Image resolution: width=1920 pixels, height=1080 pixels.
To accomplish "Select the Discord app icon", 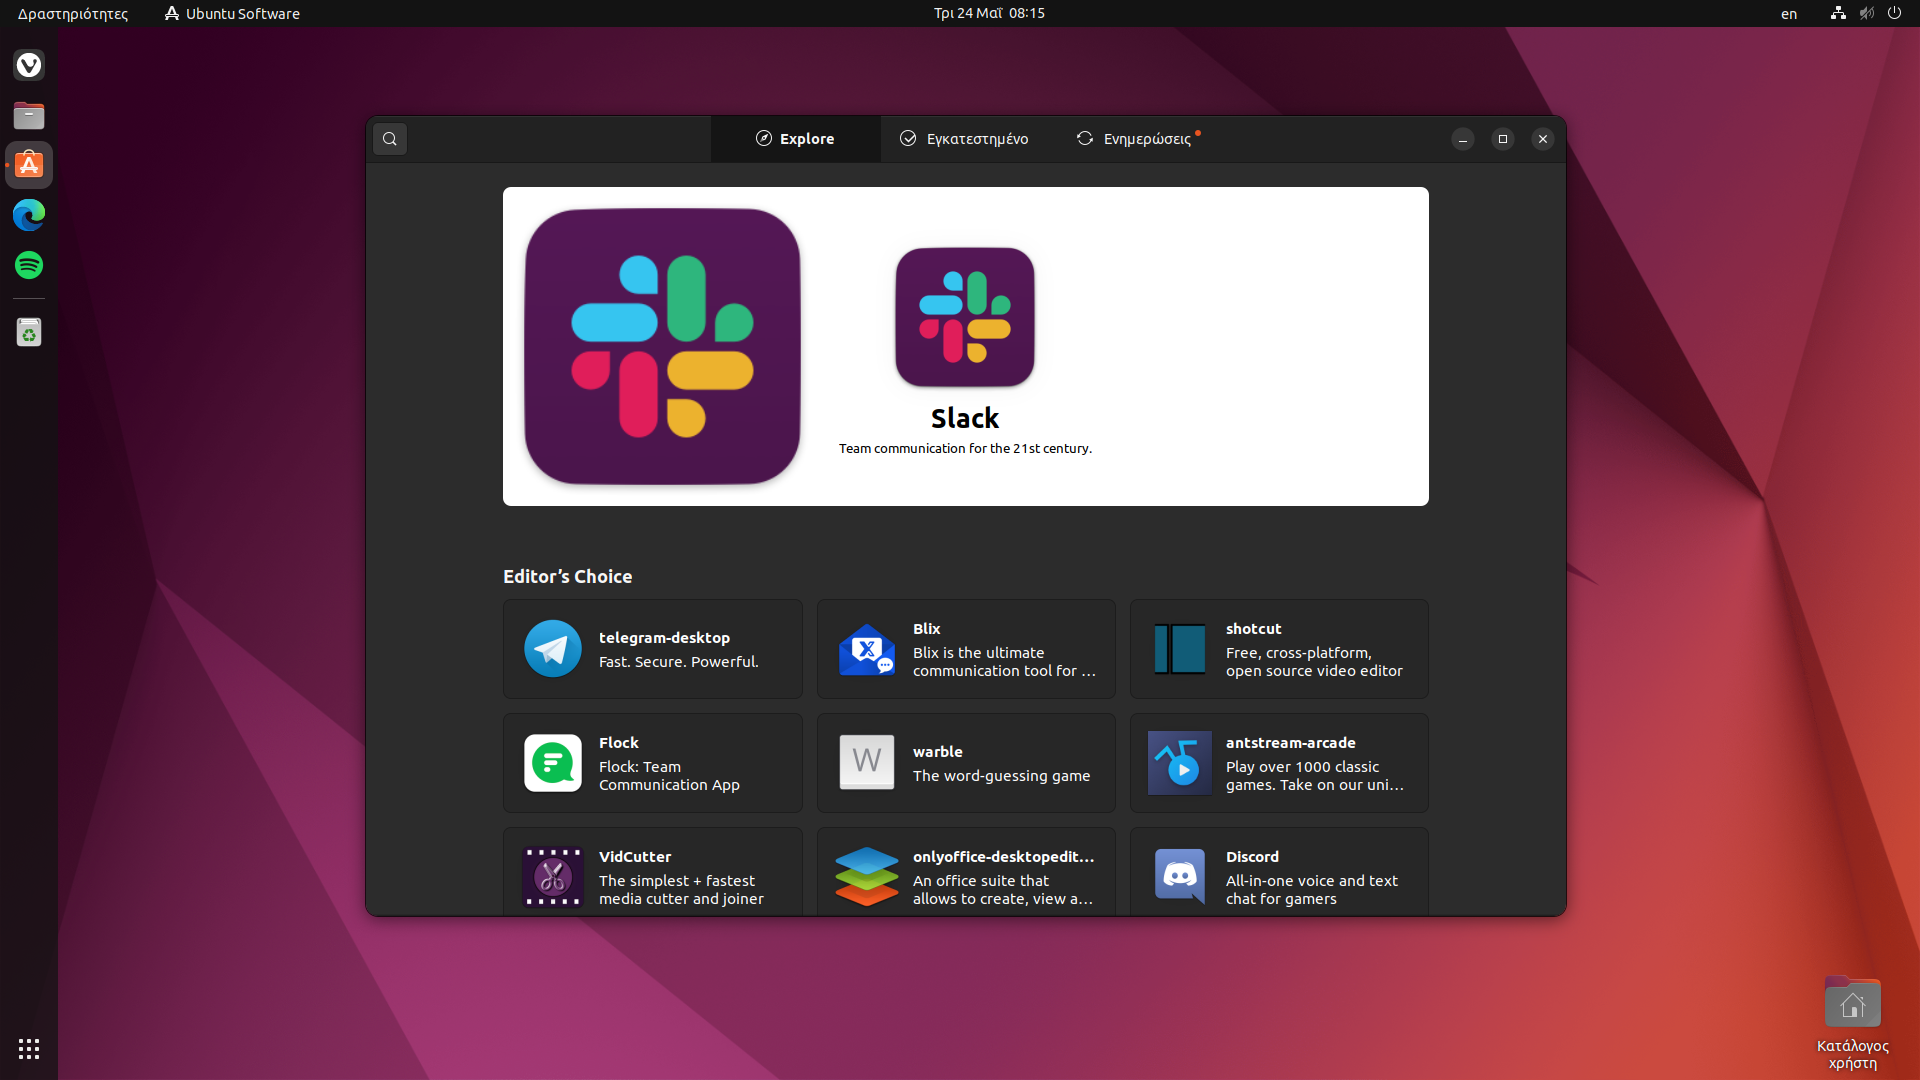I will pos(1179,876).
